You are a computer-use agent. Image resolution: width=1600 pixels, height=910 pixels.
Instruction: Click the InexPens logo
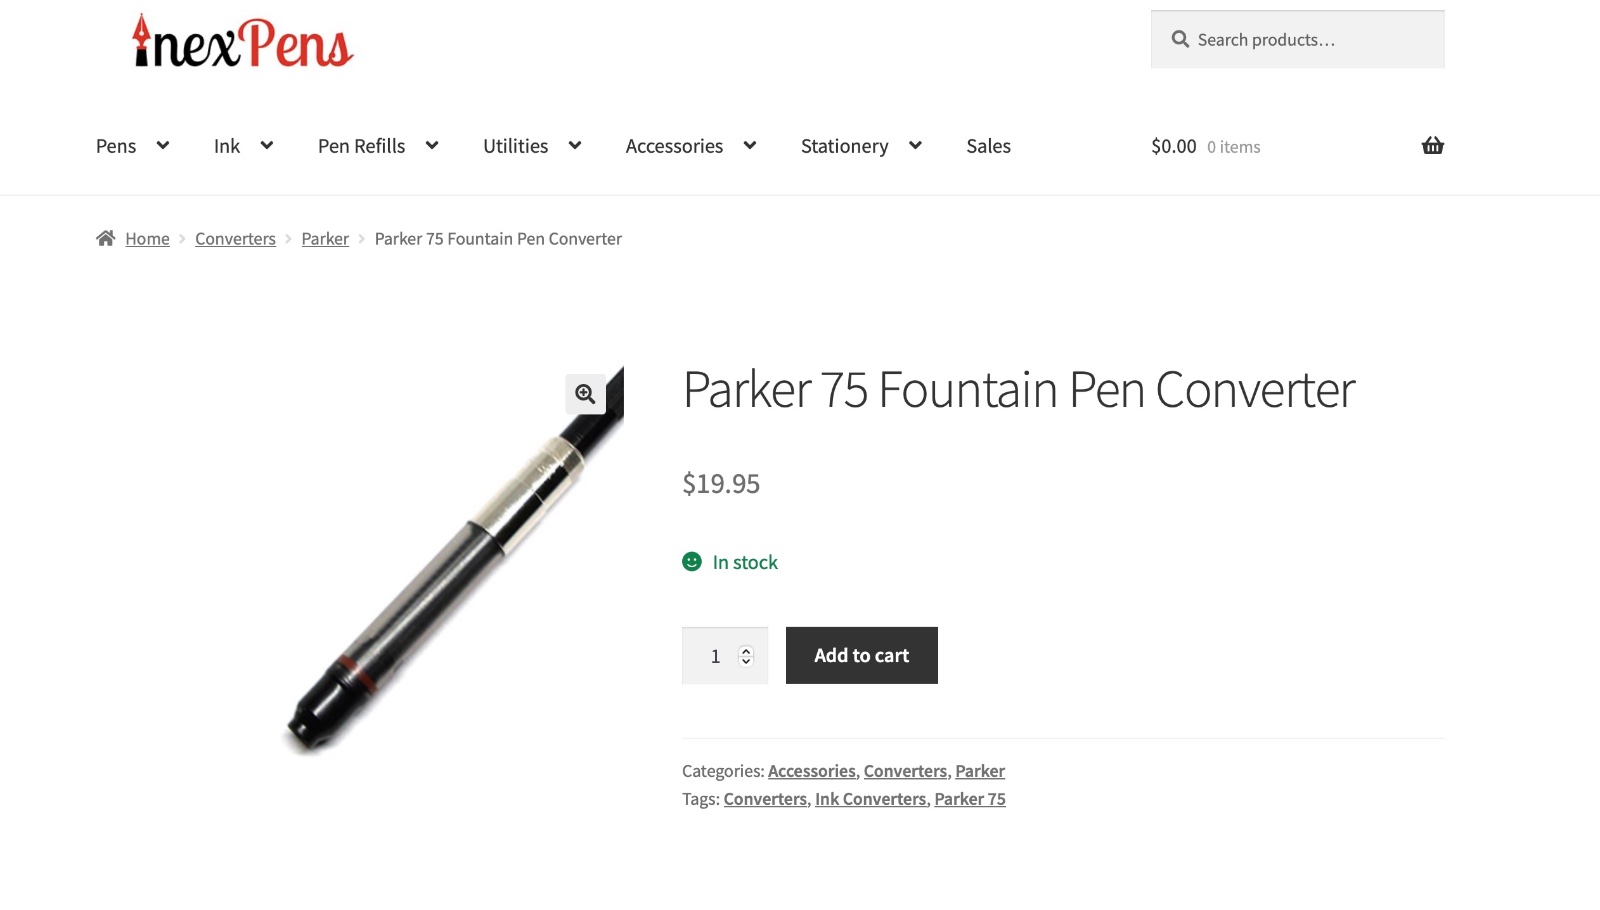click(x=243, y=42)
